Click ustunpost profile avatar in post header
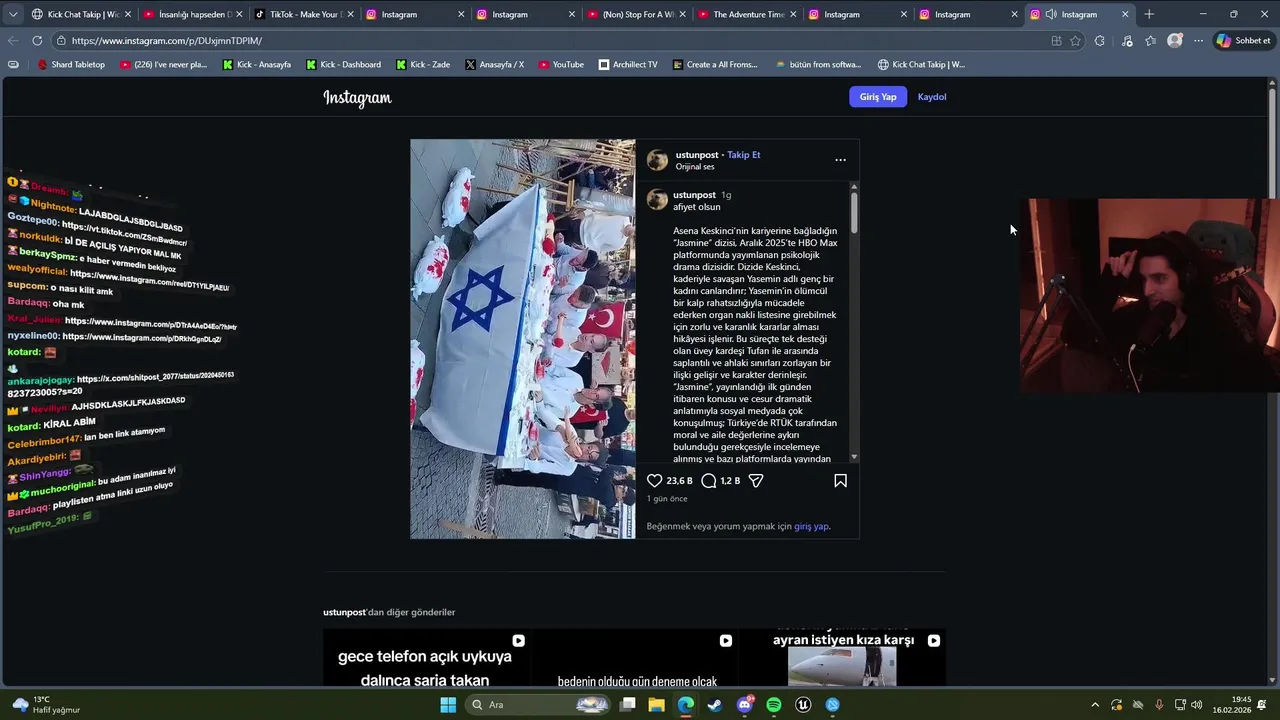This screenshot has height=720, width=1280. point(657,160)
